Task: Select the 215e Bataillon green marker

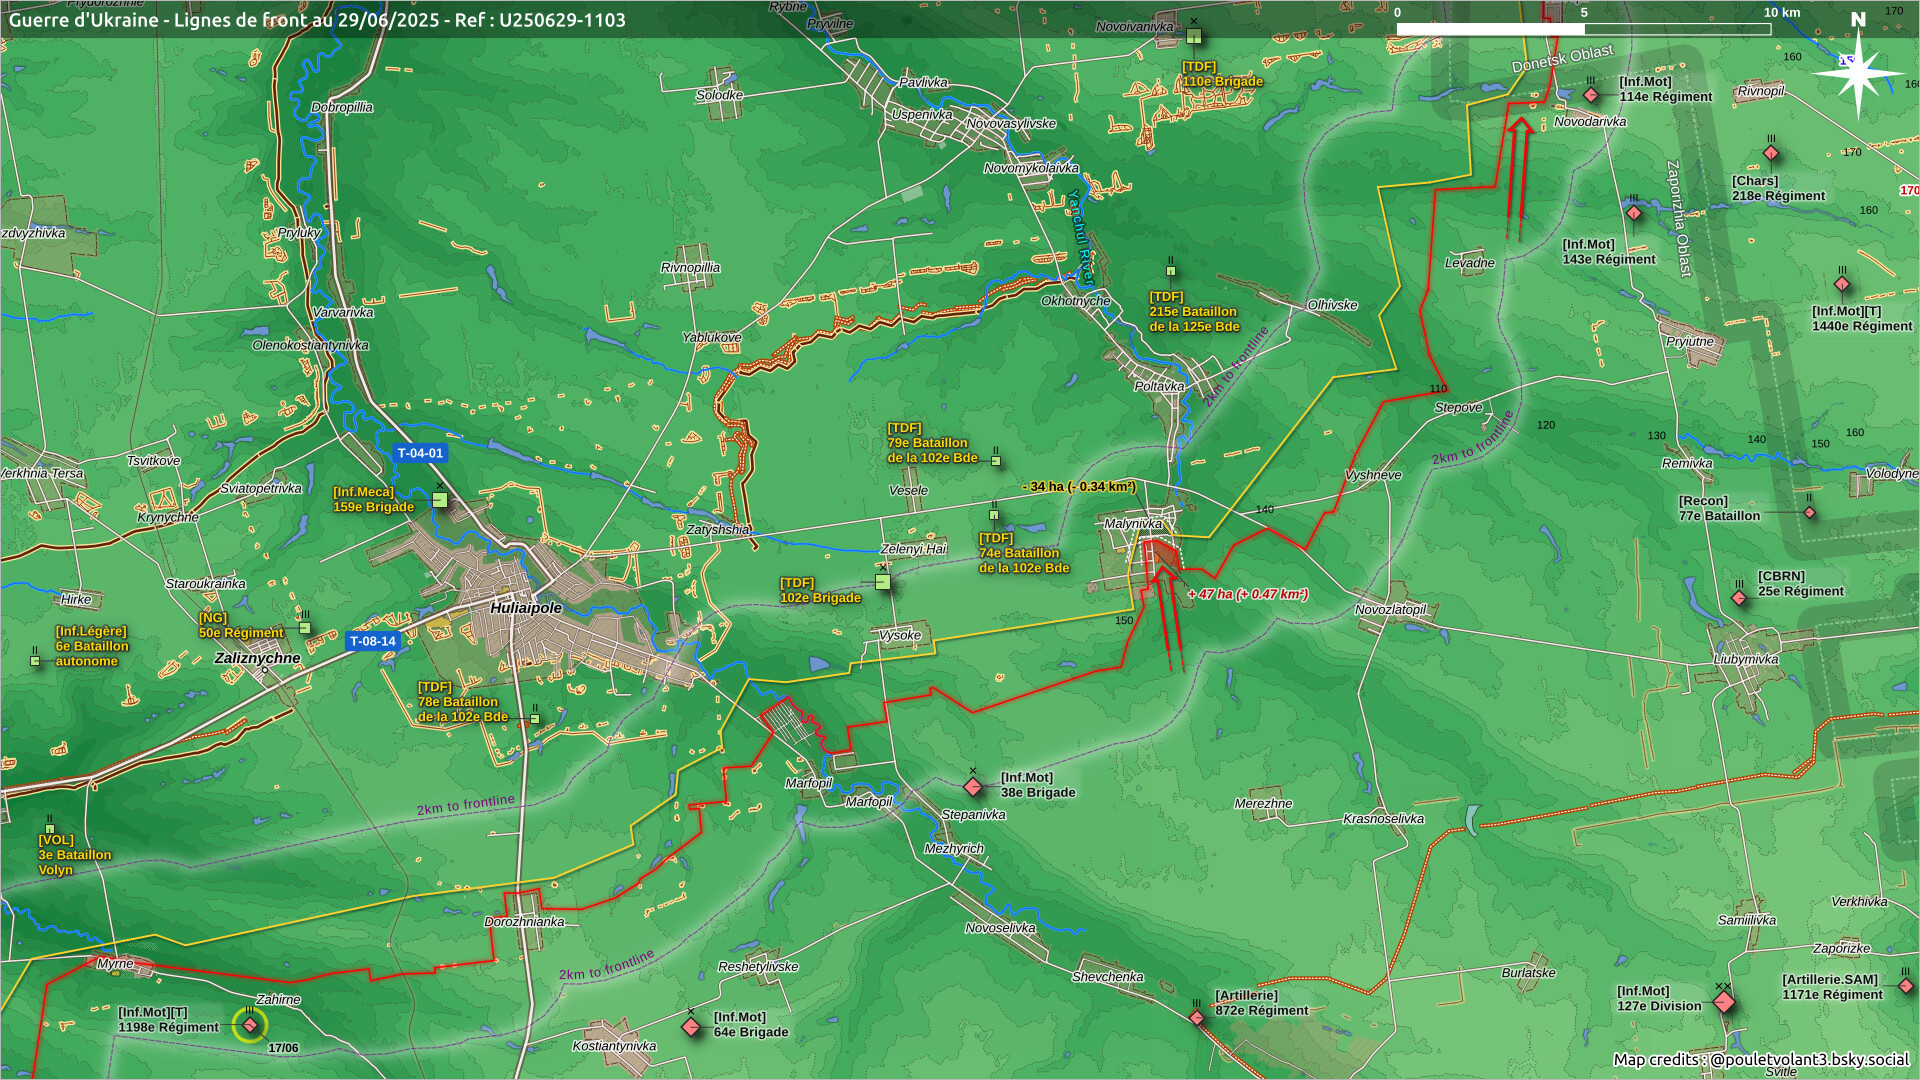Action: (x=1170, y=270)
